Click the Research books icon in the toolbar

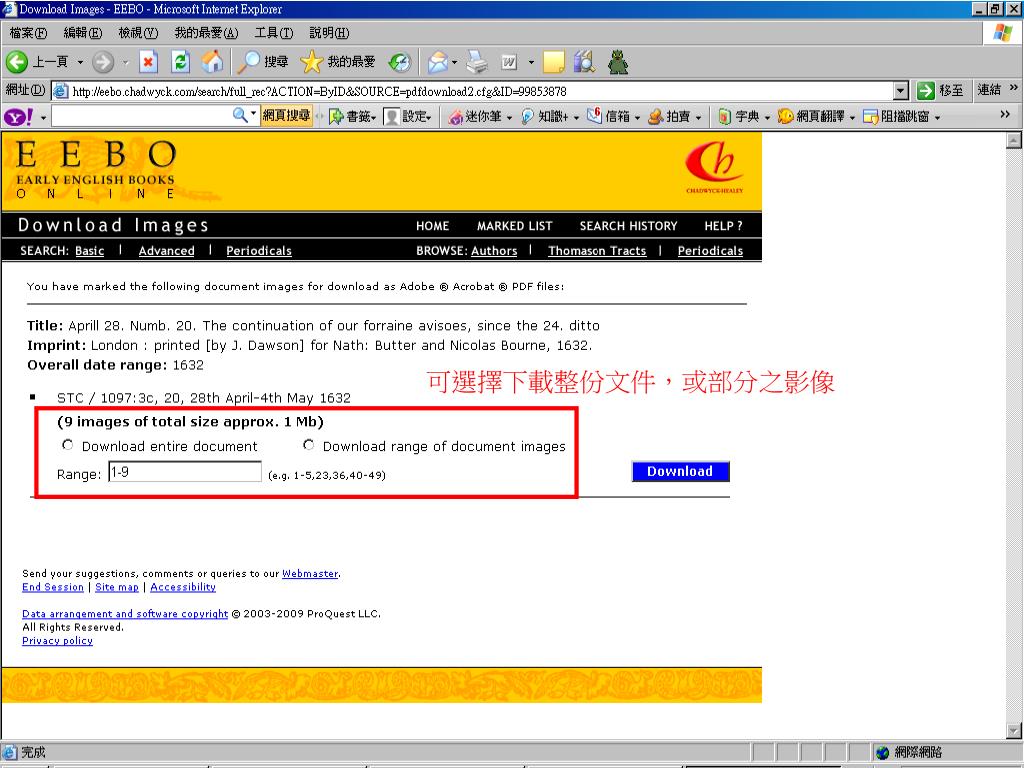pyautogui.click(x=584, y=62)
